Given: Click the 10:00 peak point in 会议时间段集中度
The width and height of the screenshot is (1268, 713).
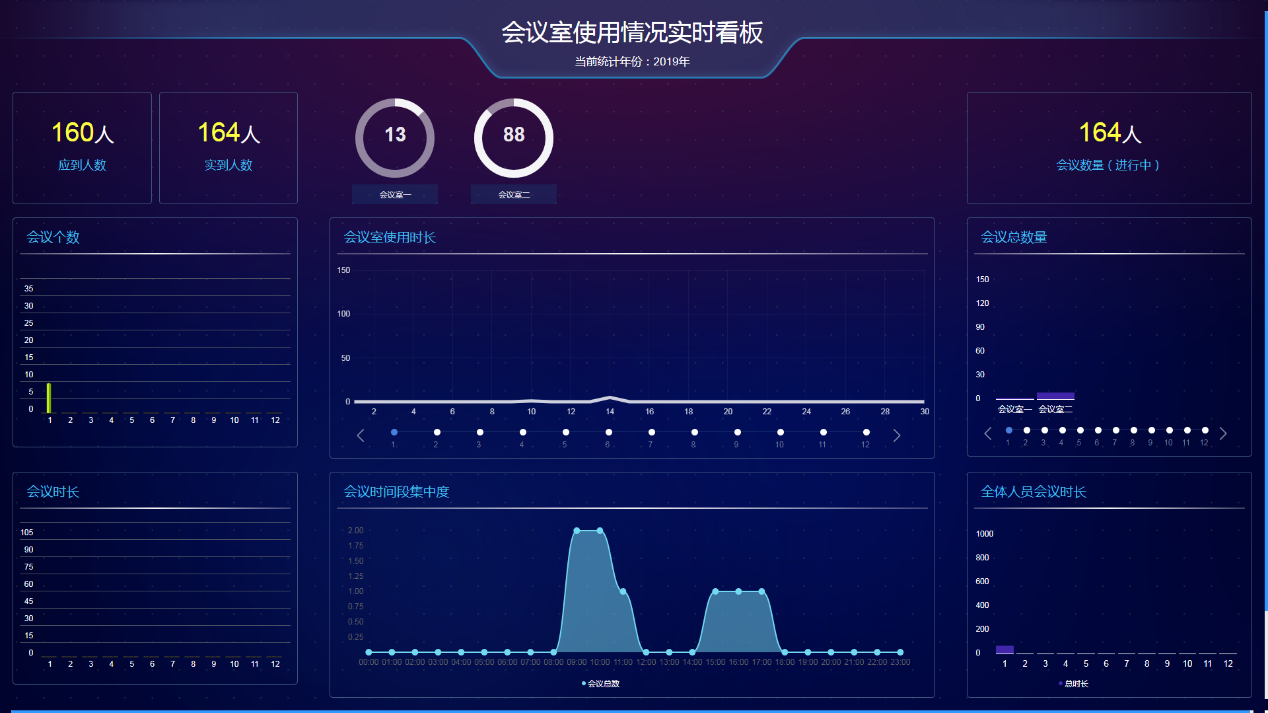Looking at the screenshot, I should 600,531.
